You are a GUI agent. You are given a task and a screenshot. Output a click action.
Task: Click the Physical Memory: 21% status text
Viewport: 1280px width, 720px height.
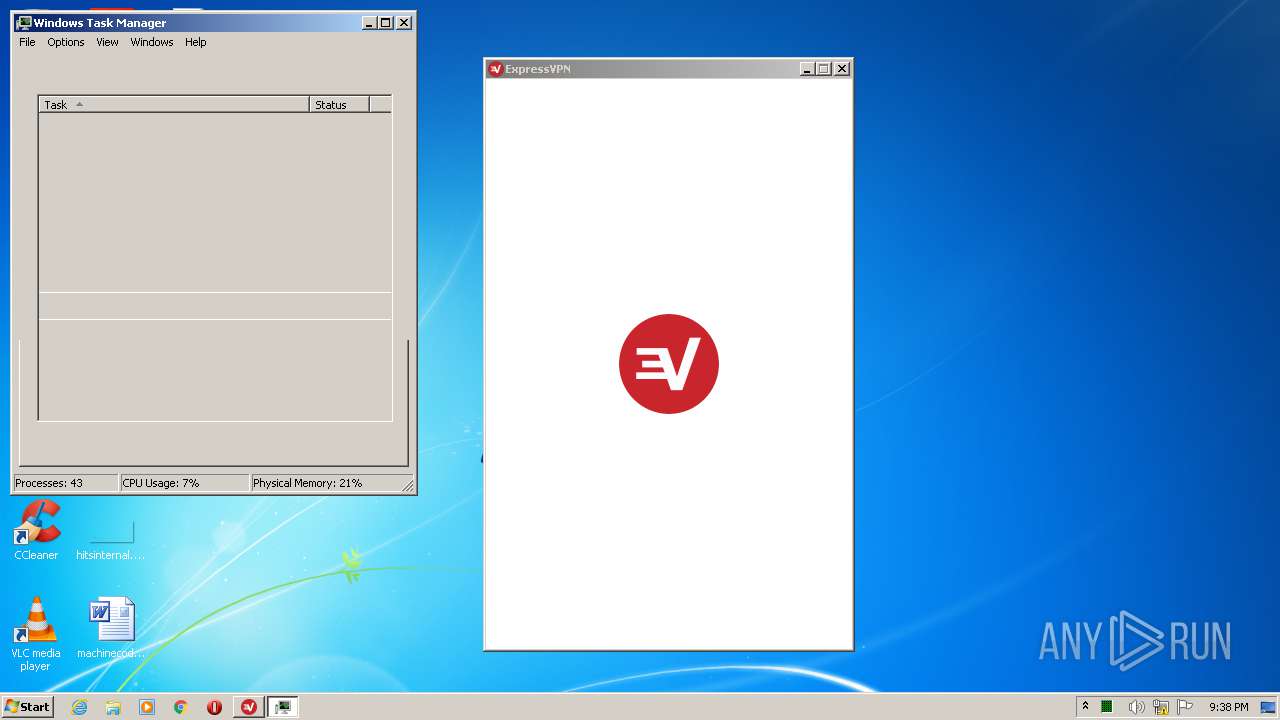point(308,483)
